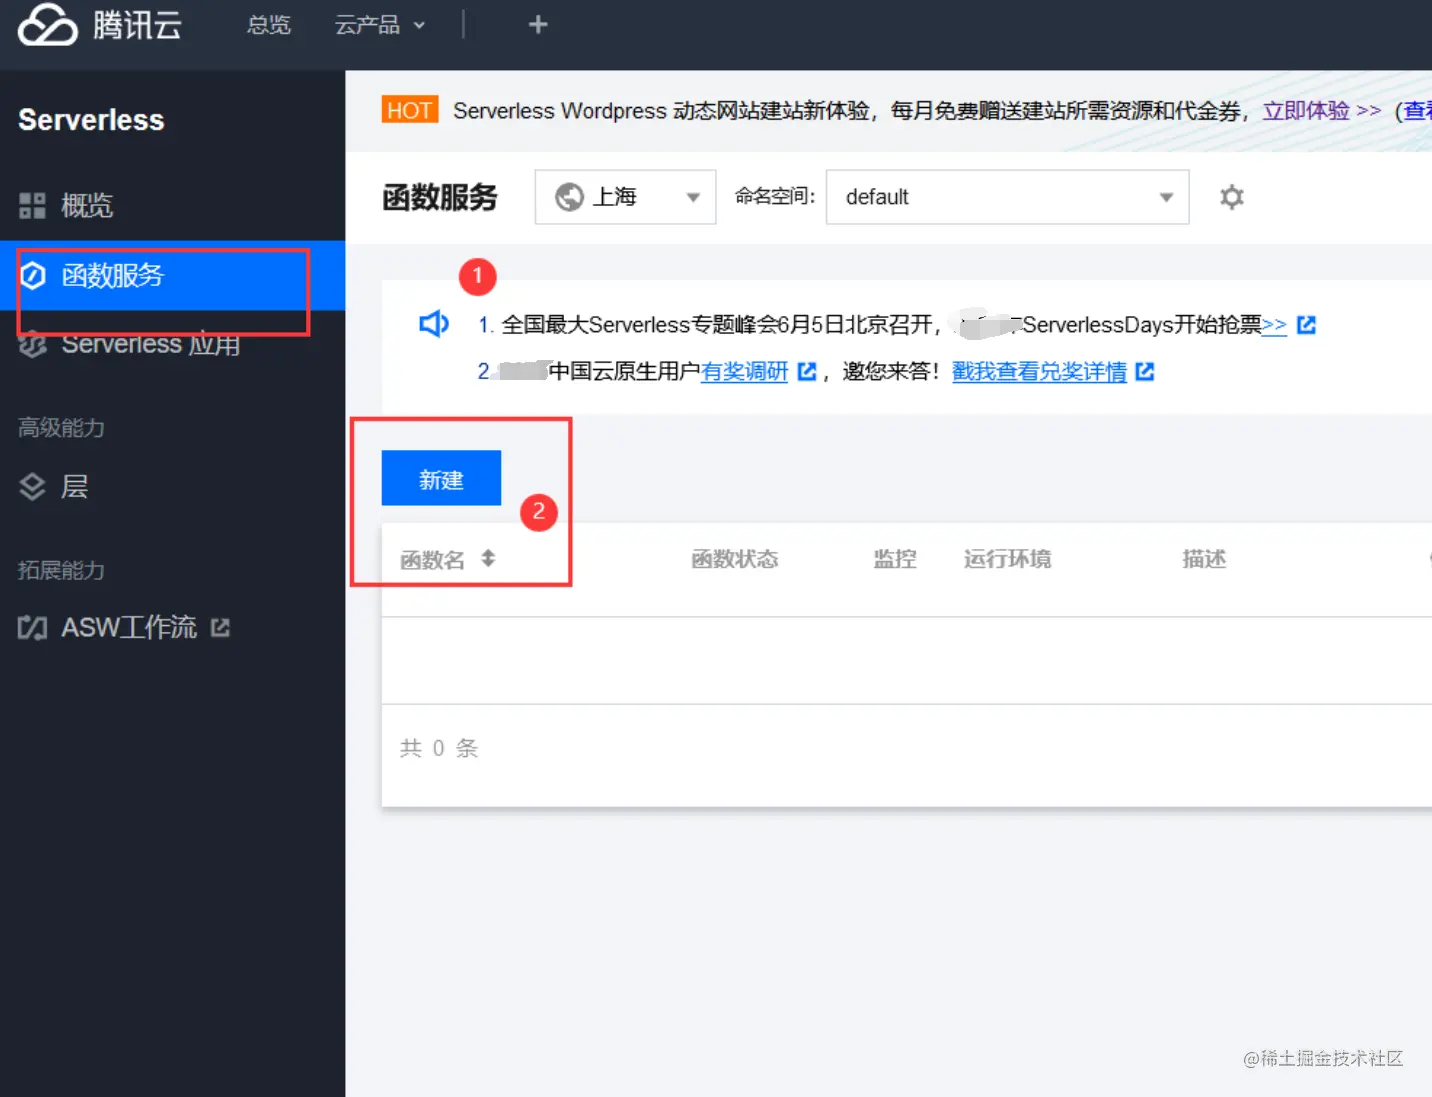This screenshot has width=1432, height=1097.
Task: Click the 概览 grid icon in the sidebar
Action: 32,206
